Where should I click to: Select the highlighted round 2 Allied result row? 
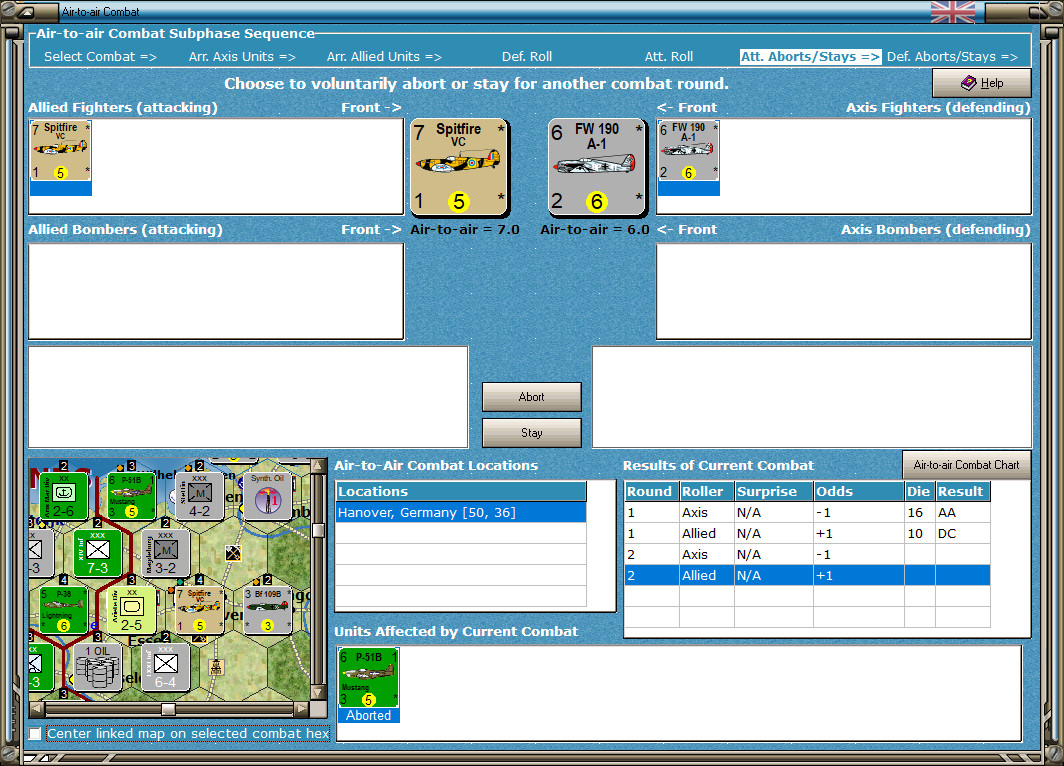pyautogui.click(x=807, y=575)
